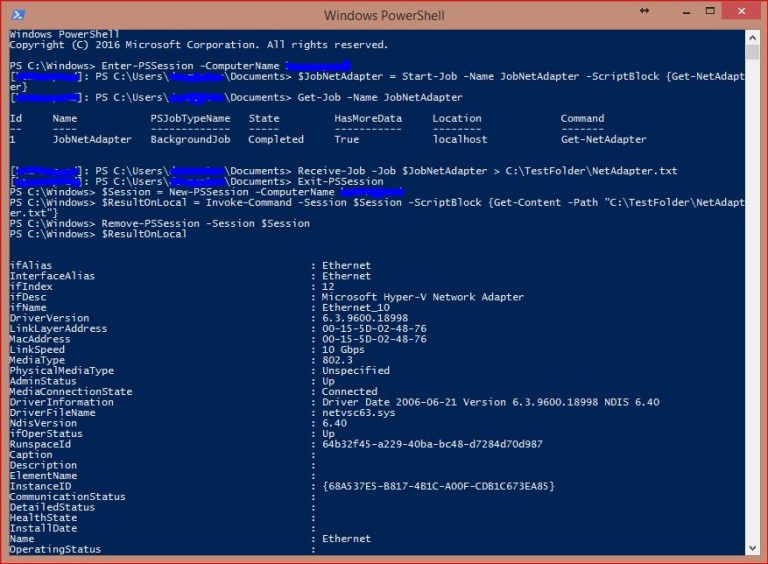Click the 'localhost' location value
The image size is (768, 564).
point(459,140)
